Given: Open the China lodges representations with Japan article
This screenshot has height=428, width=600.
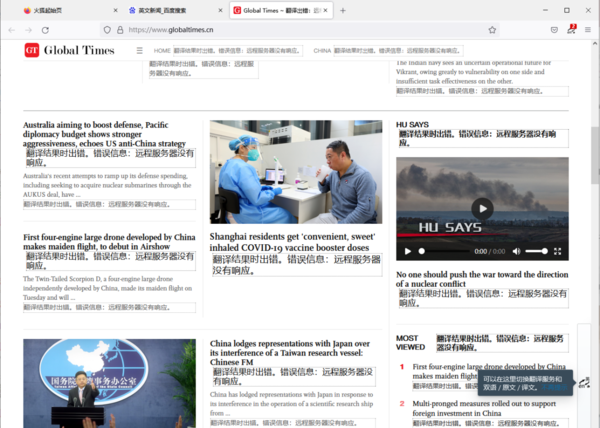Looking at the screenshot, I should click(290, 353).
